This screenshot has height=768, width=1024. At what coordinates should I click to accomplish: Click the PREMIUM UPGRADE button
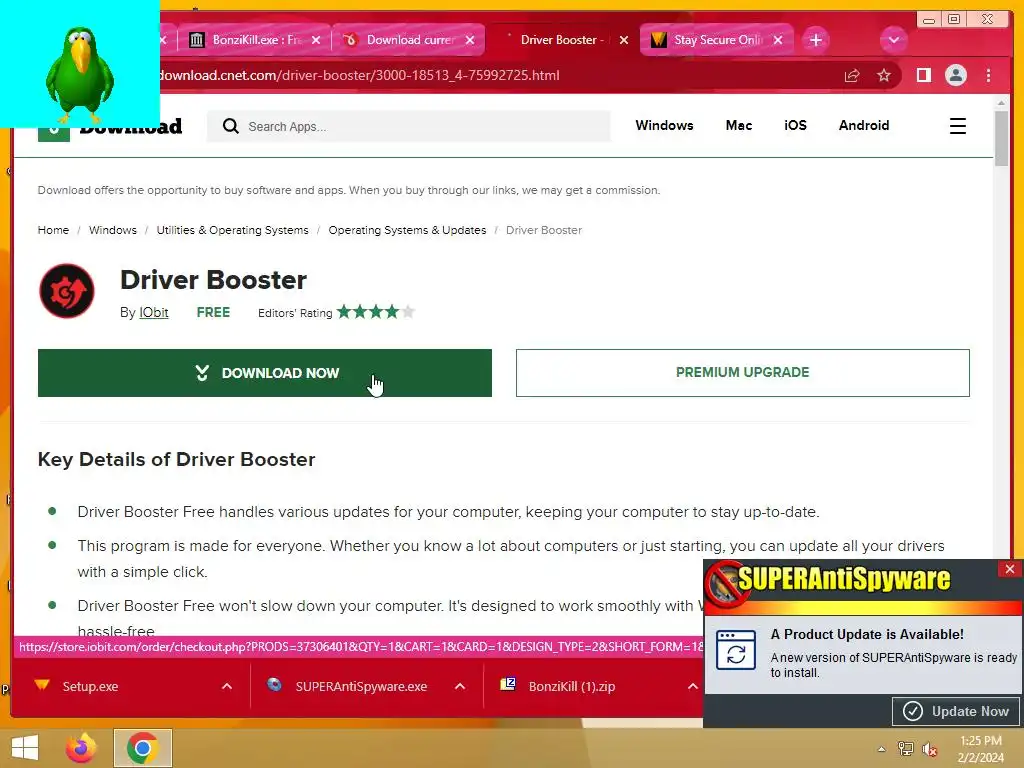coord(743,373)
